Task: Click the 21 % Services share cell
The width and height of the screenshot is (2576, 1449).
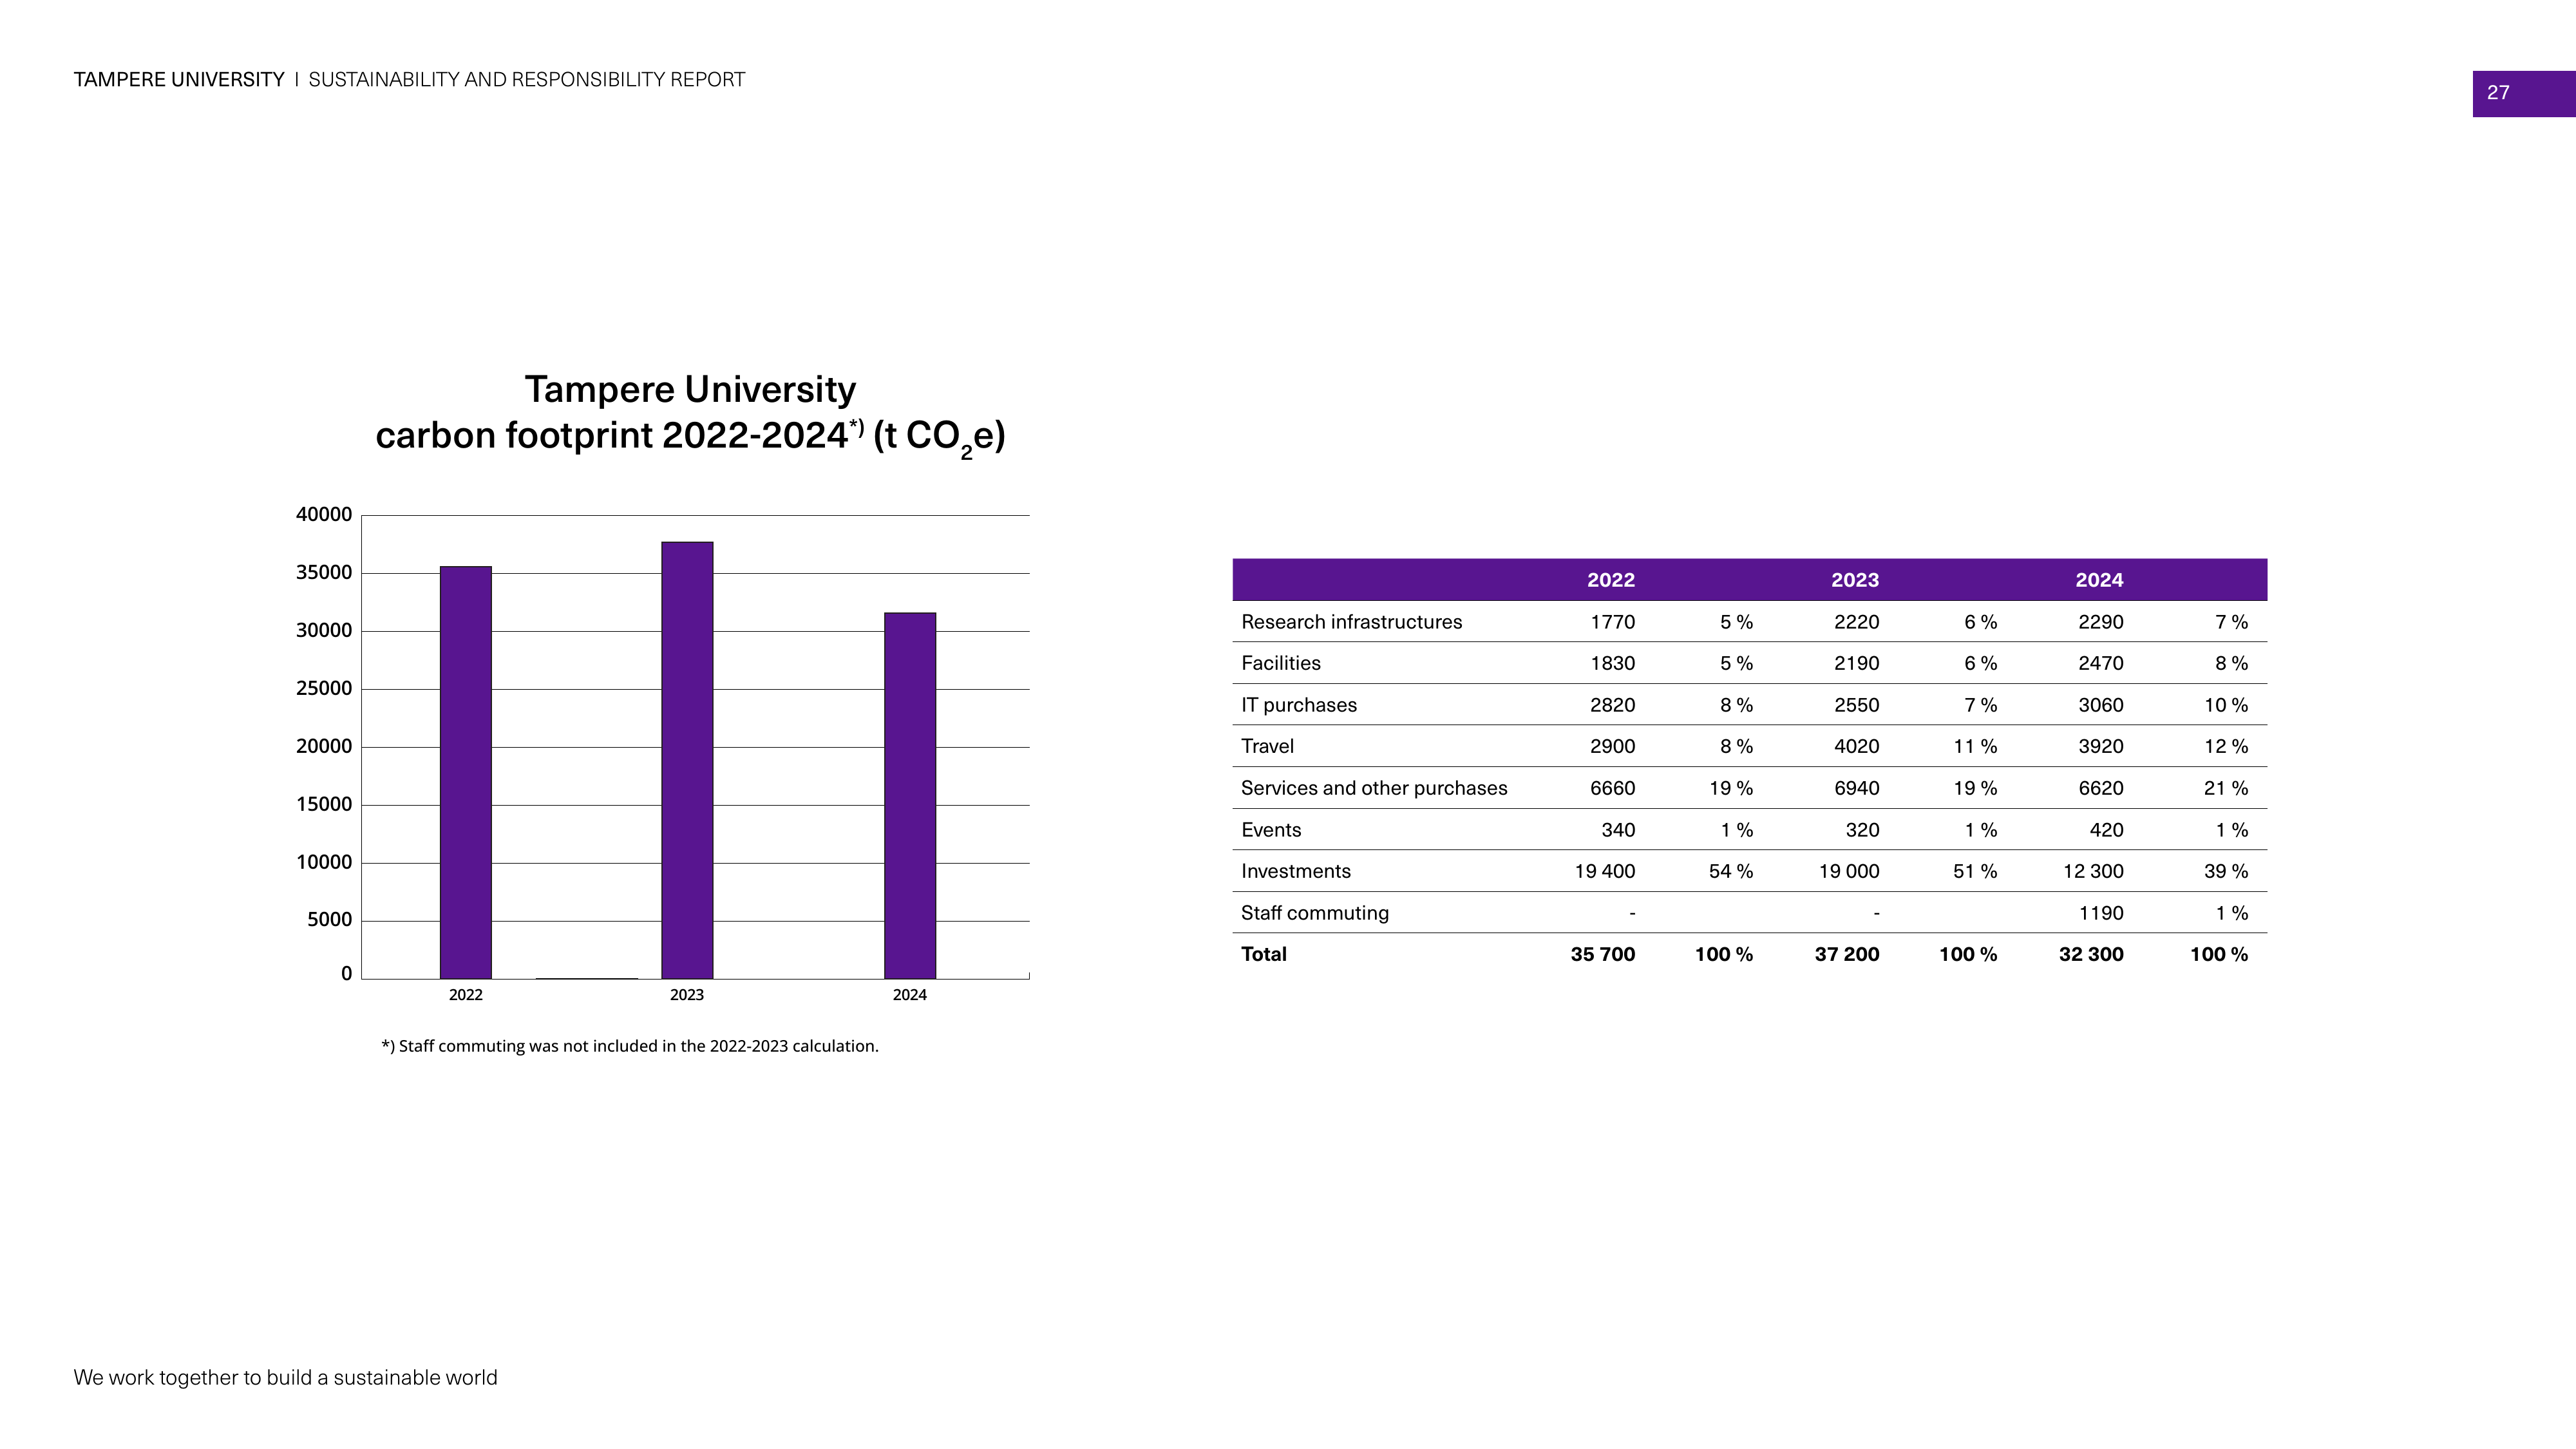Action: coord(2226,788)
